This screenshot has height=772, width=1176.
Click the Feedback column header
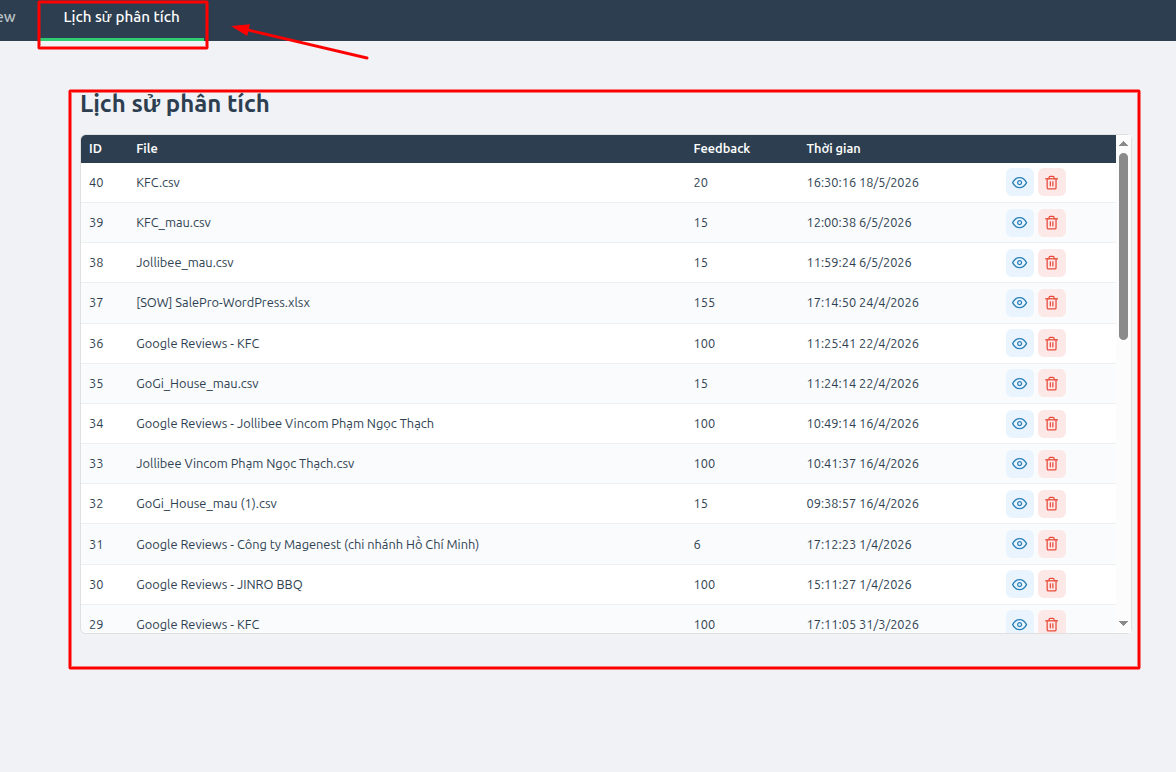(x=722, y=149)
